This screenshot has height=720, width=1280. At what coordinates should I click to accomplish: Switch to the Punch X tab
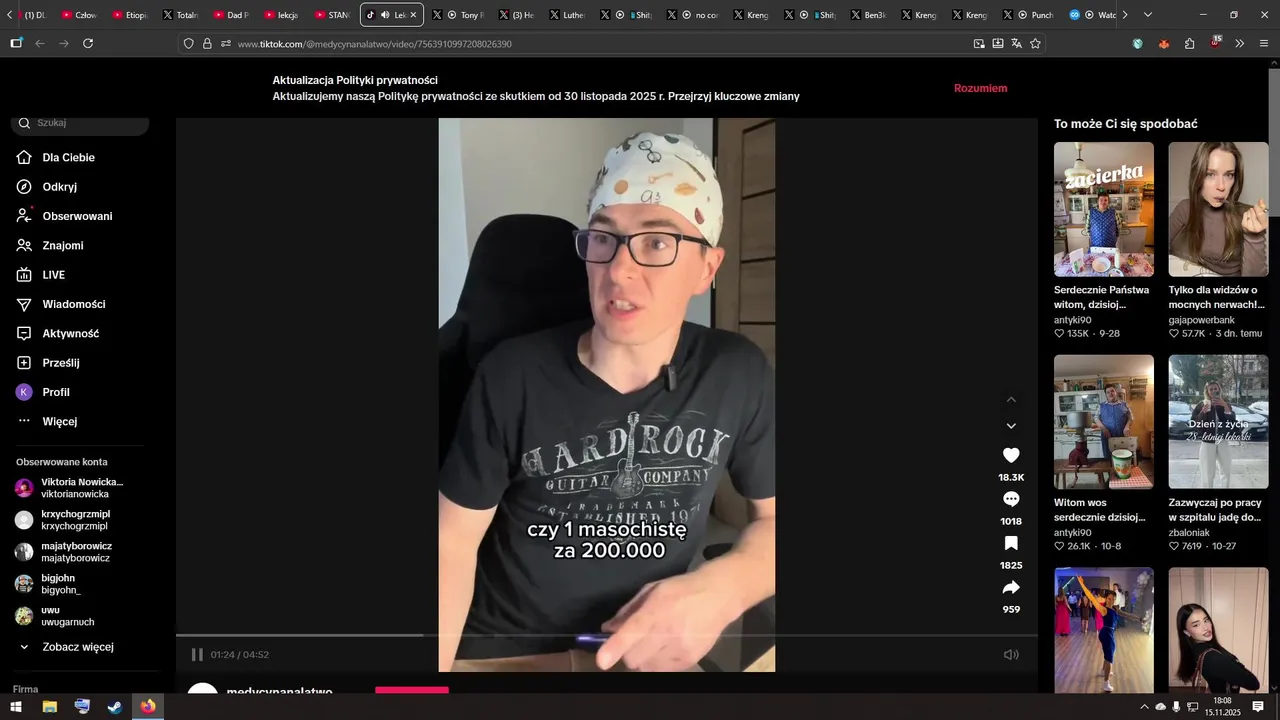point(1027,15)
